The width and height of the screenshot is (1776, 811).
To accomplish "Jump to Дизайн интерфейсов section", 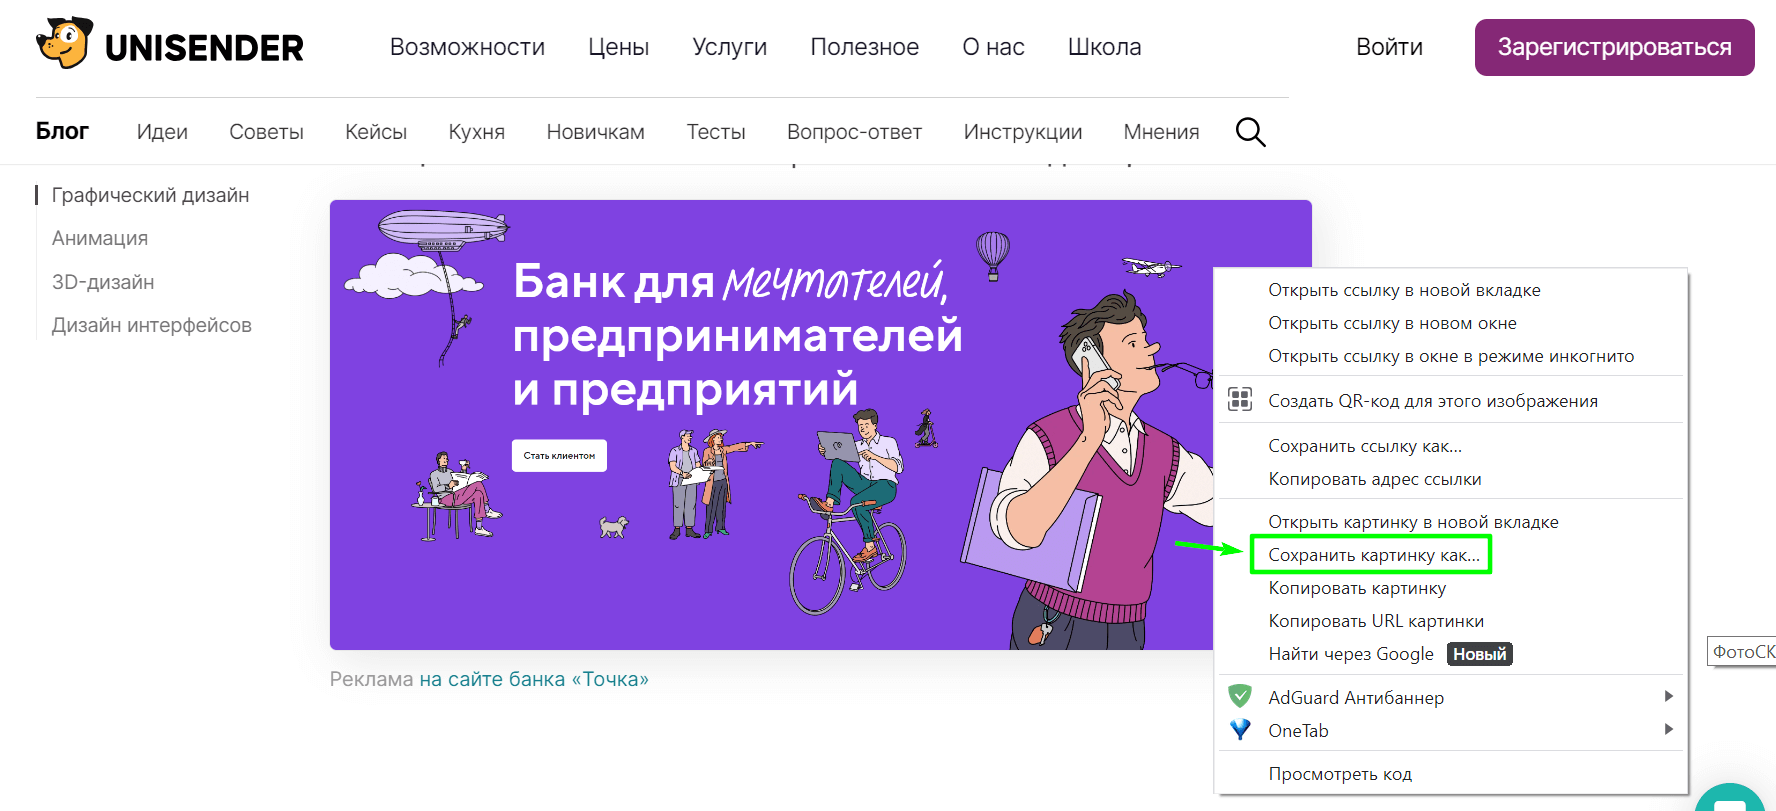I will pos(152,325).
